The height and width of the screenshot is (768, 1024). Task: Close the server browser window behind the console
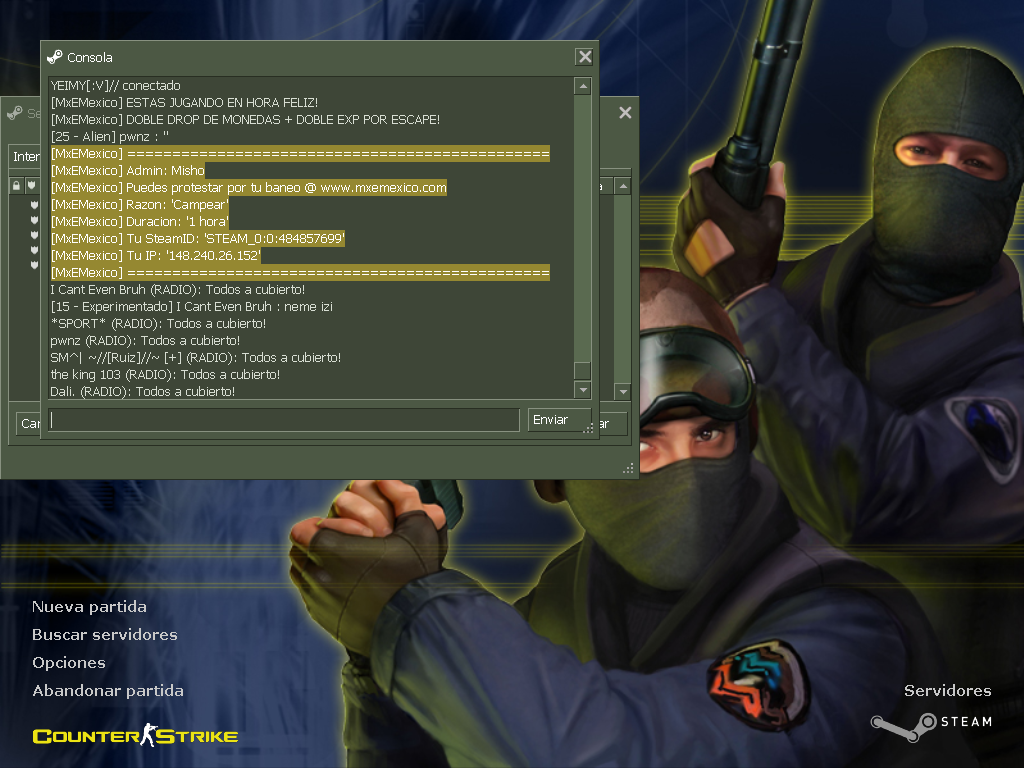click(x=625, y=112)
